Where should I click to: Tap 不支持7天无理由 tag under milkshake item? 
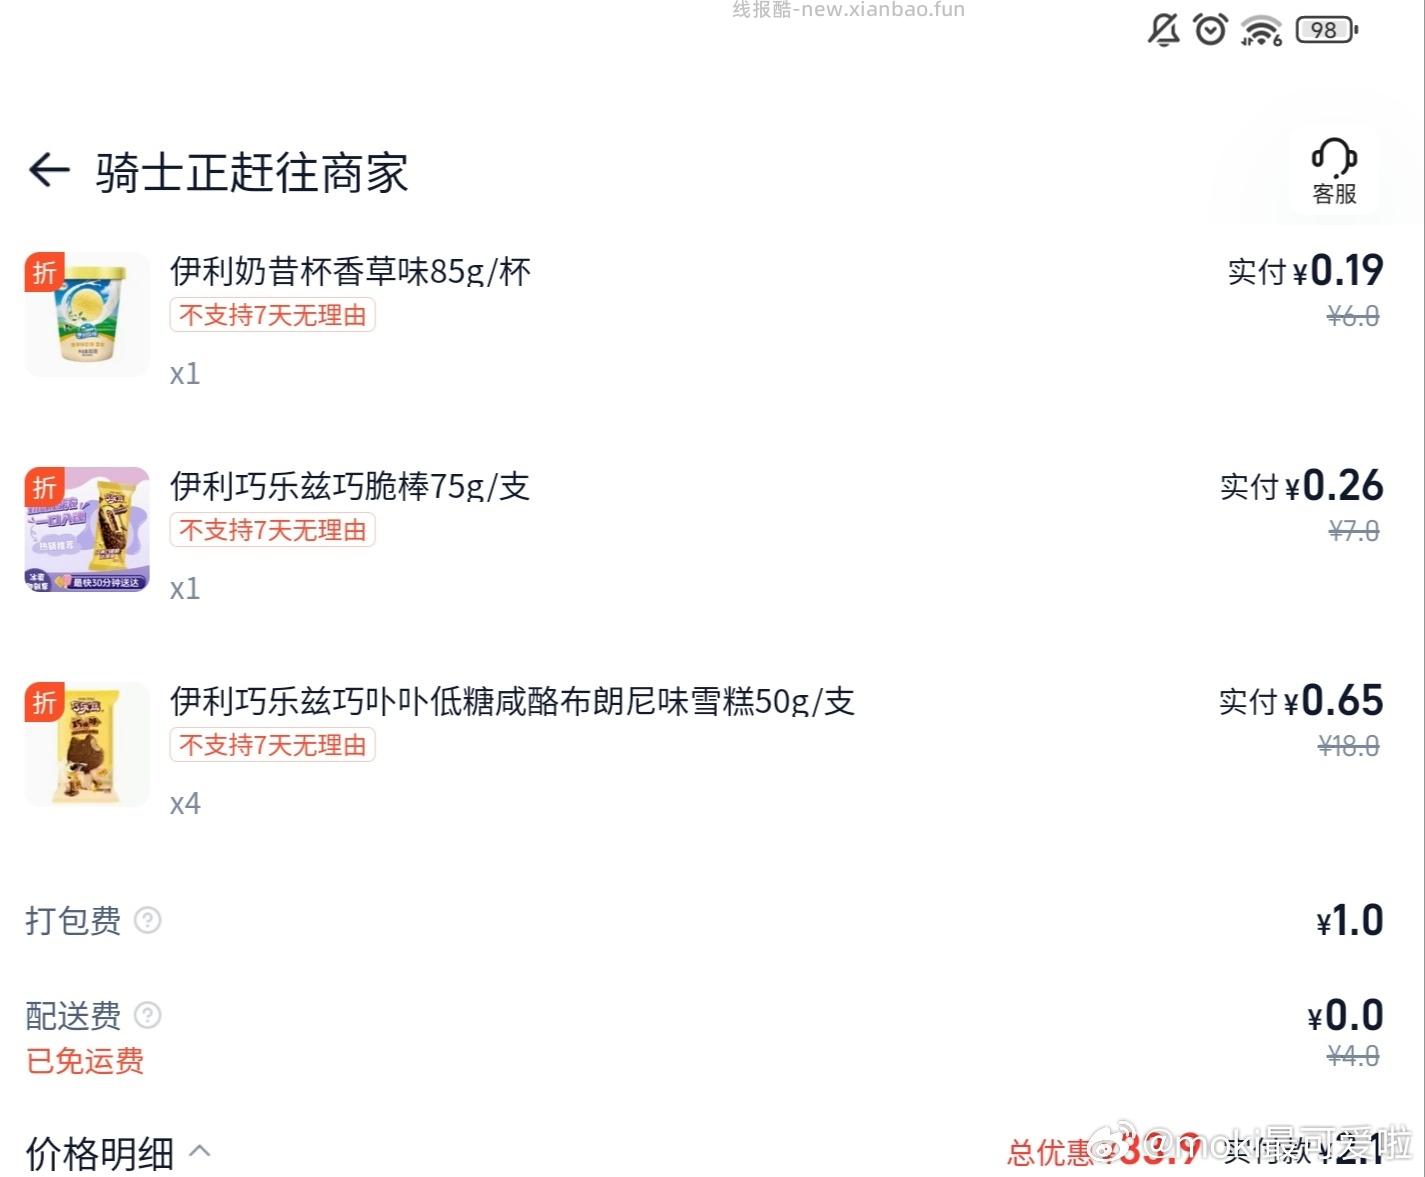(272, 315)
